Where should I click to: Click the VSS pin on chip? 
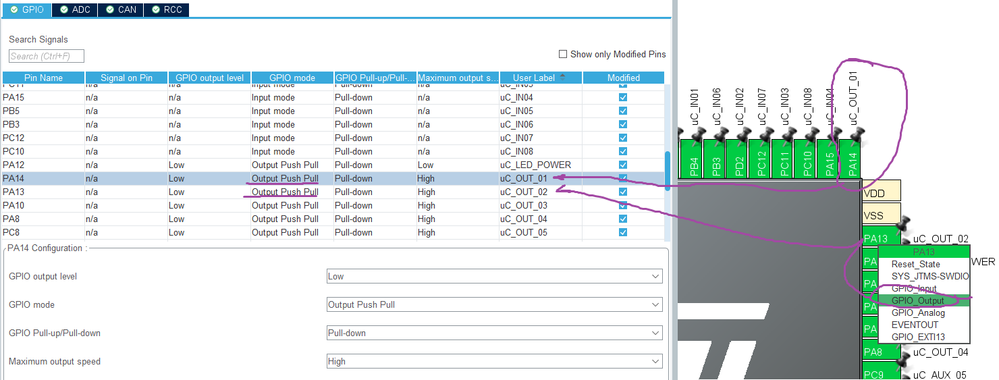pos(882,214)
